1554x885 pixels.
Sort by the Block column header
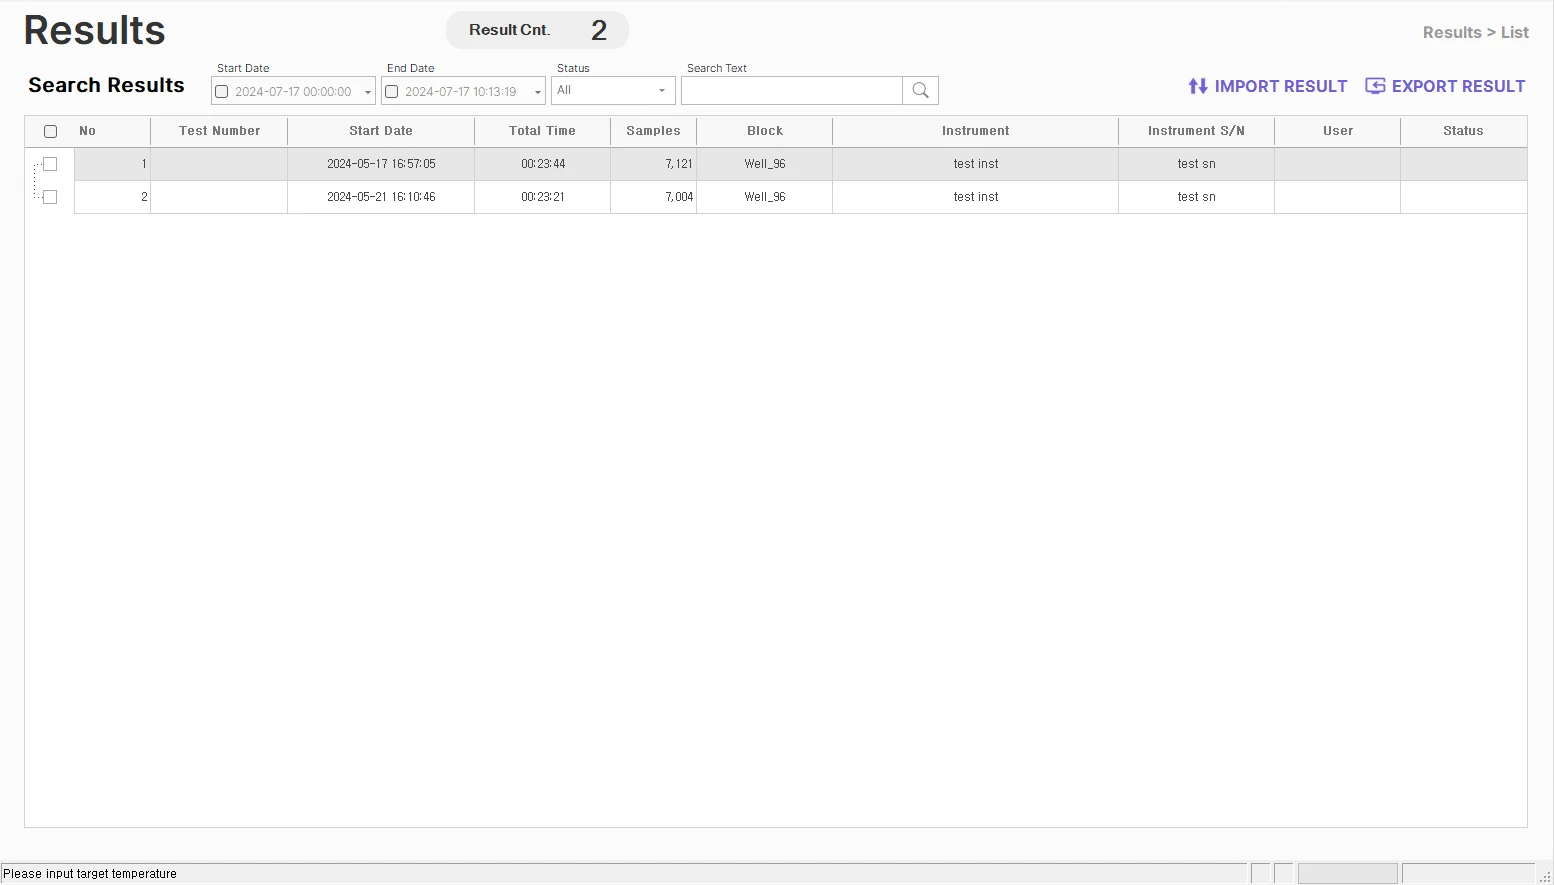click(x=765, y=131)
